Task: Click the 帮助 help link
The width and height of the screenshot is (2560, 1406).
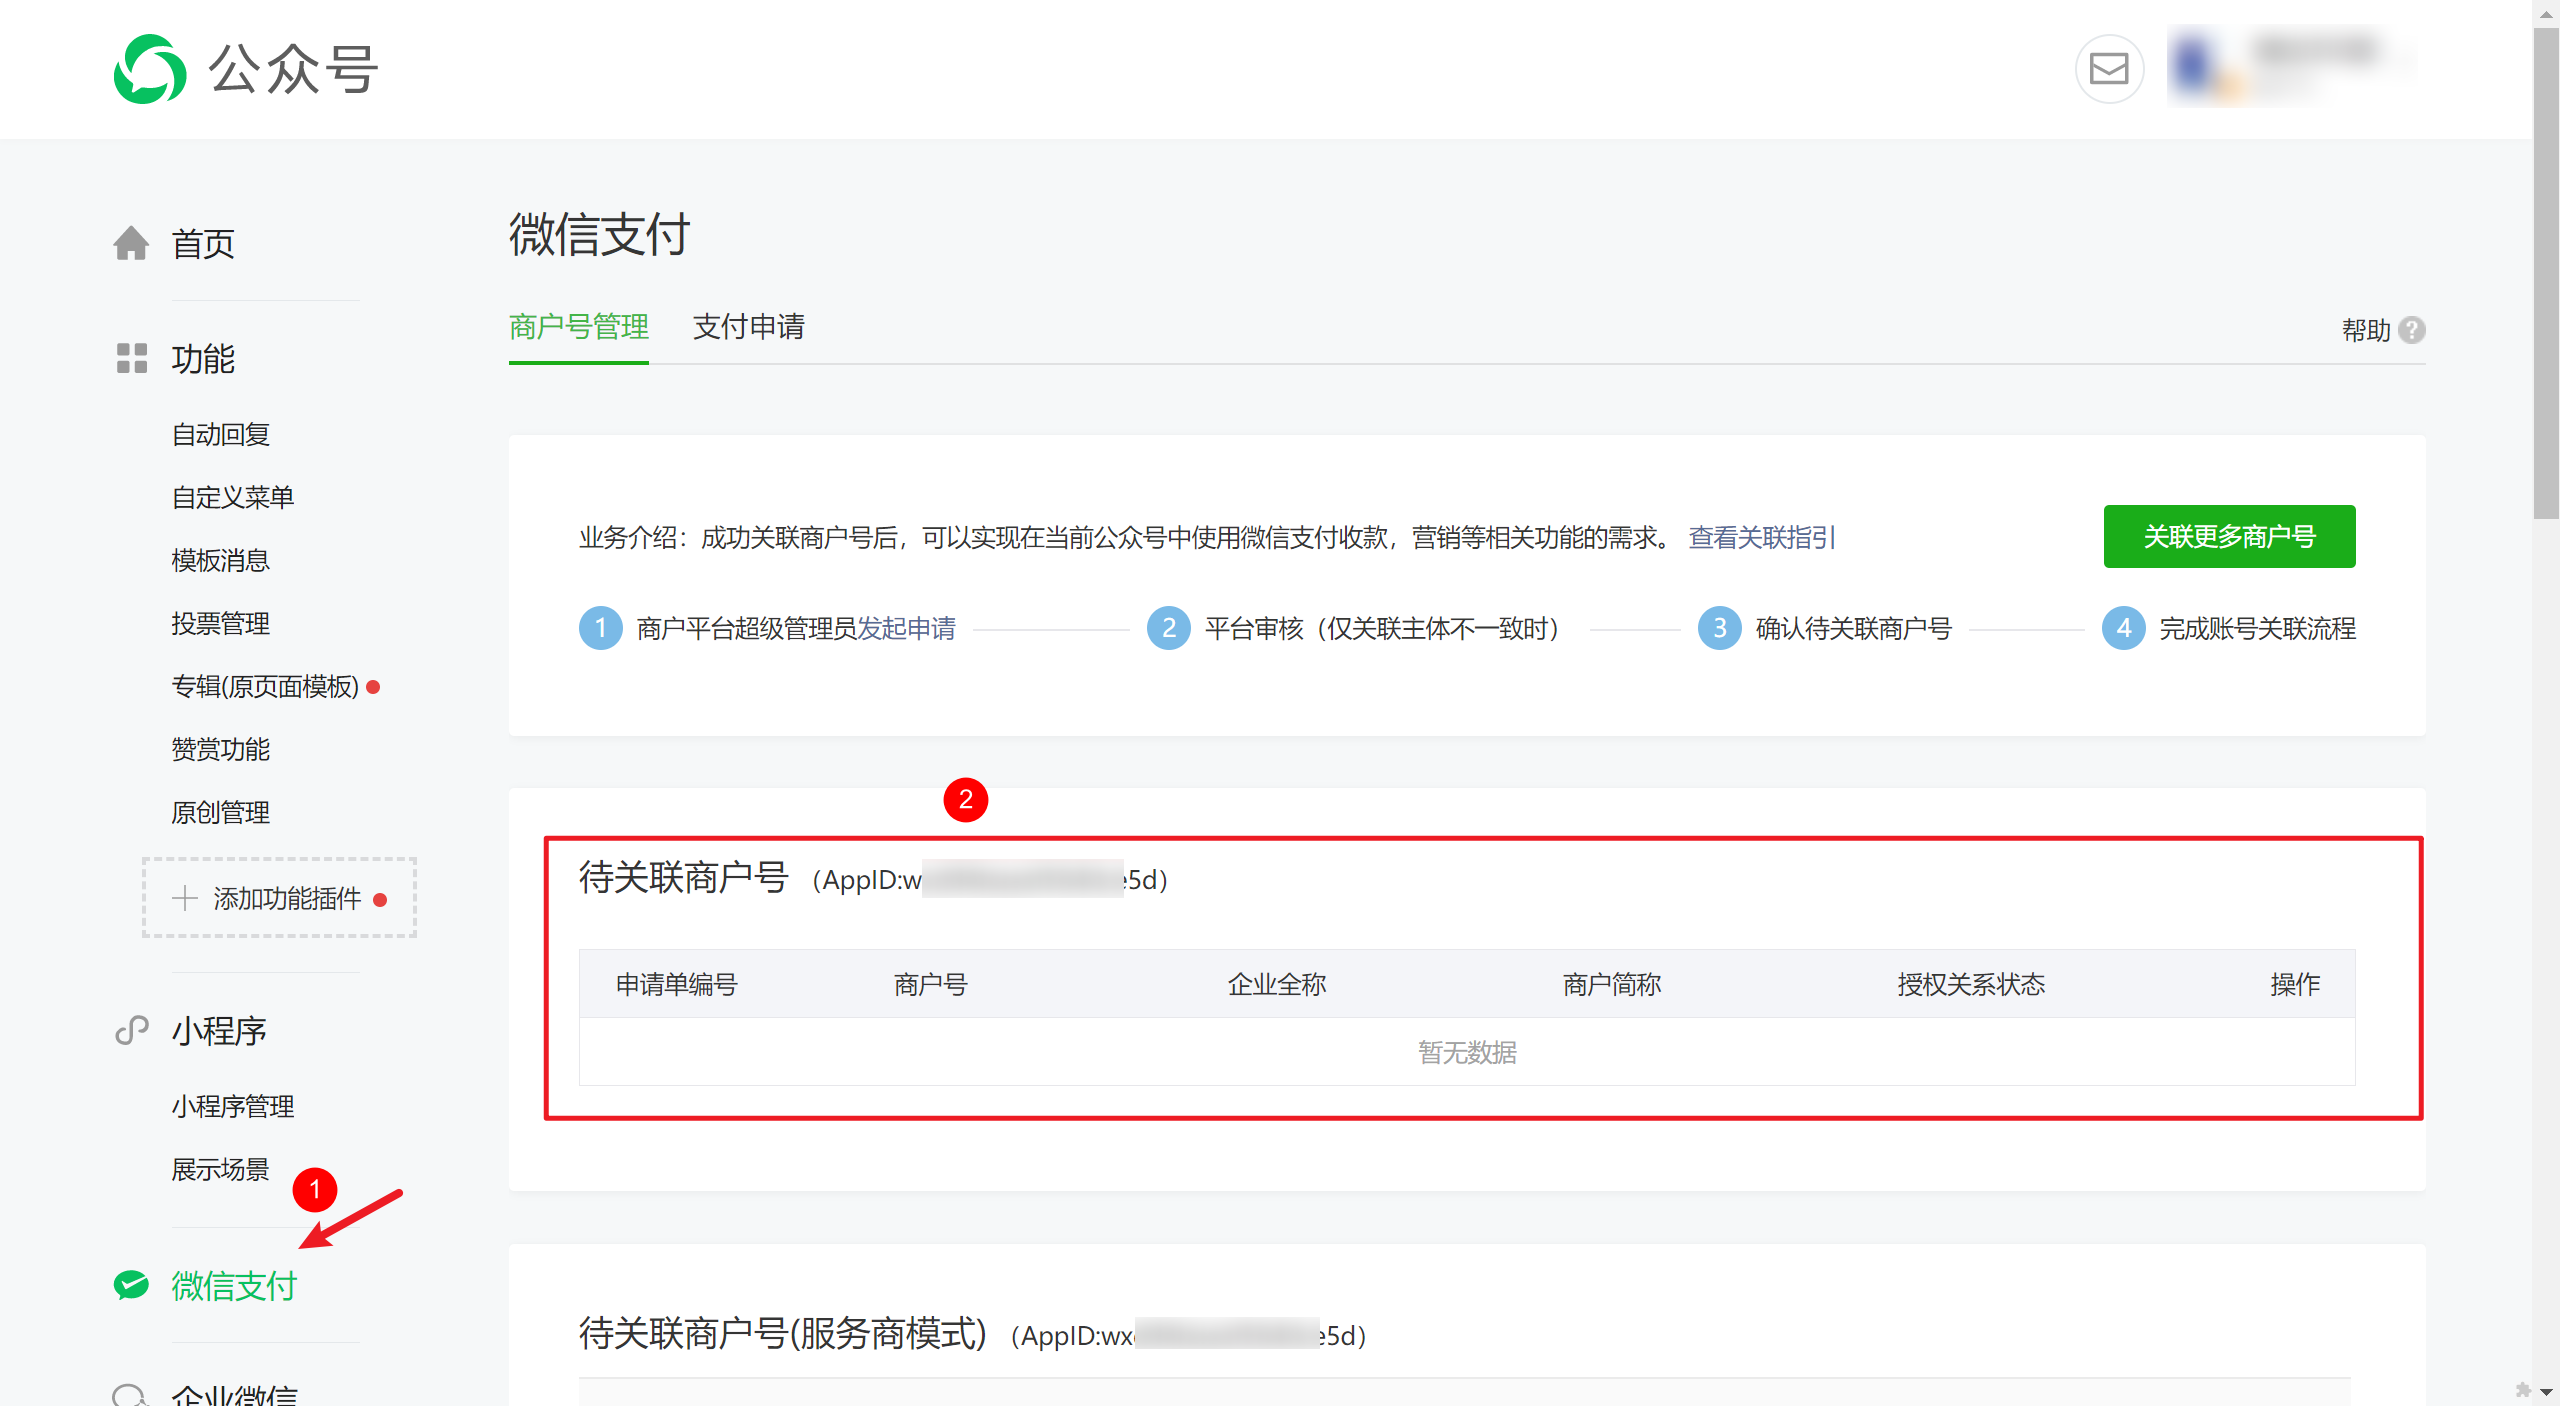Action: (2366, 330)
